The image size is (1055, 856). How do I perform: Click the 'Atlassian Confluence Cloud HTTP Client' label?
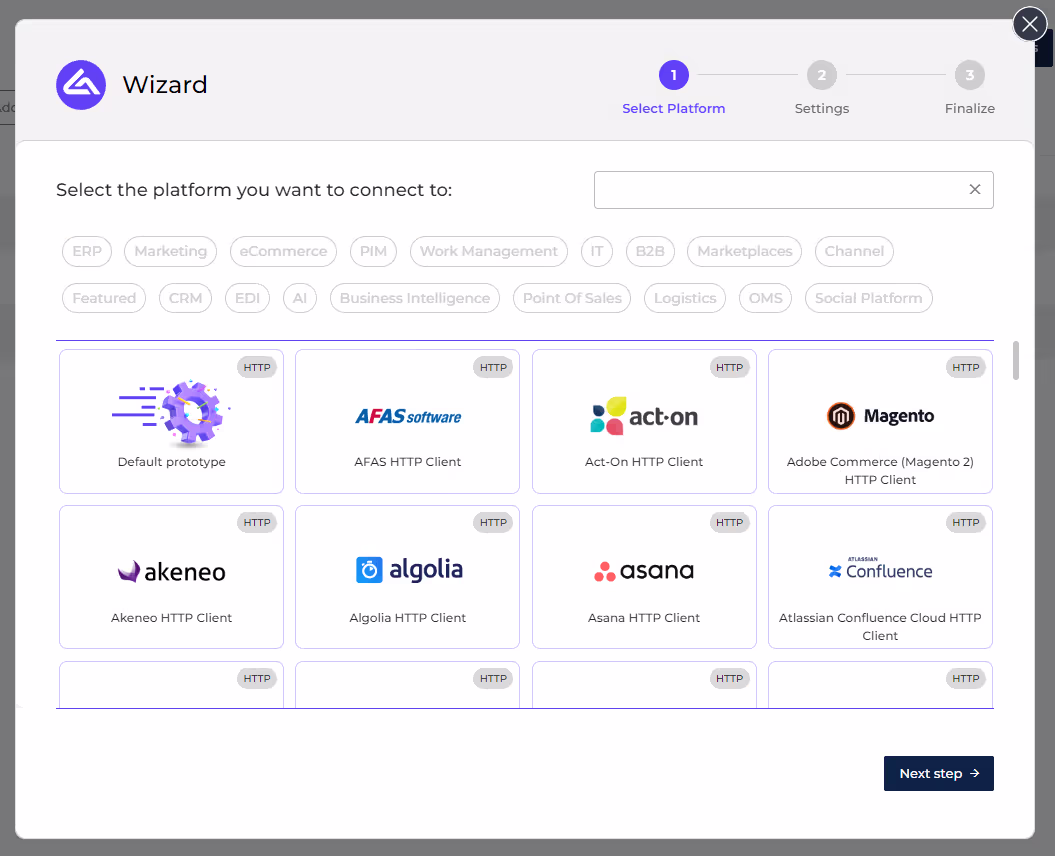point(880,627)
